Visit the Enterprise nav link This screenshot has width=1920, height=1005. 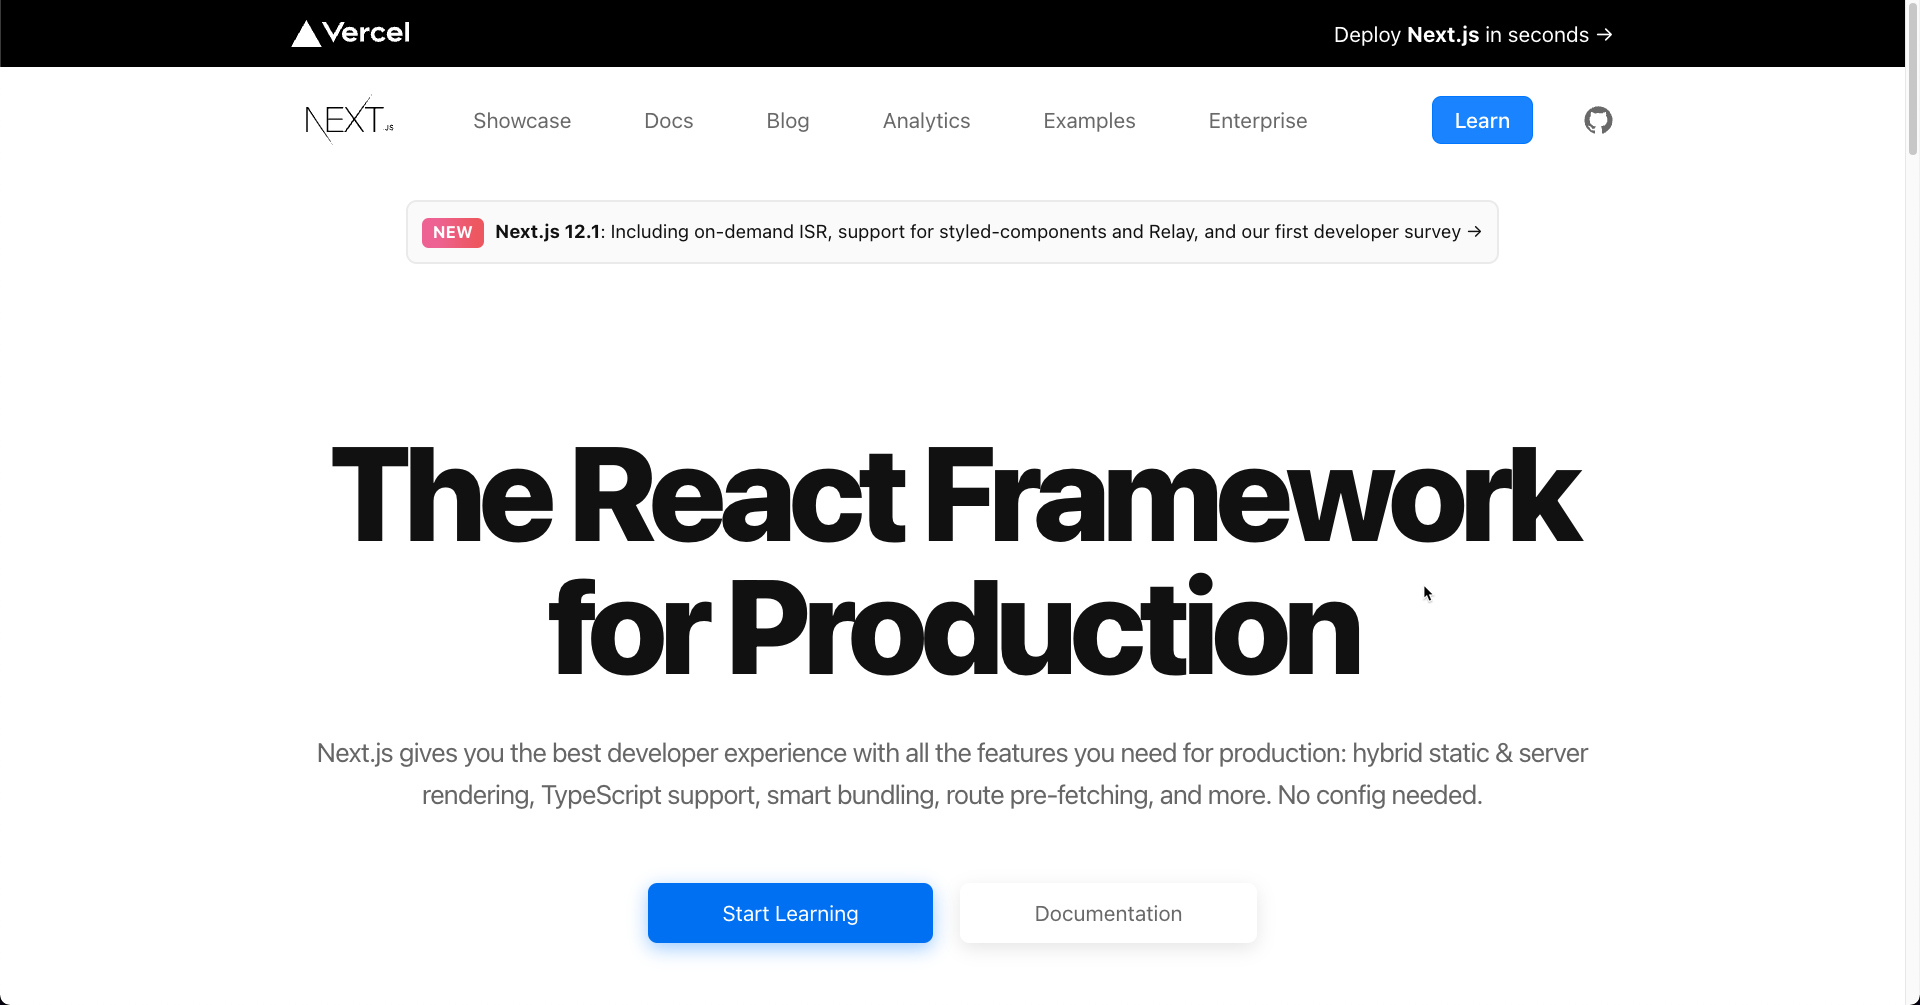click(x=1258, y=121)
